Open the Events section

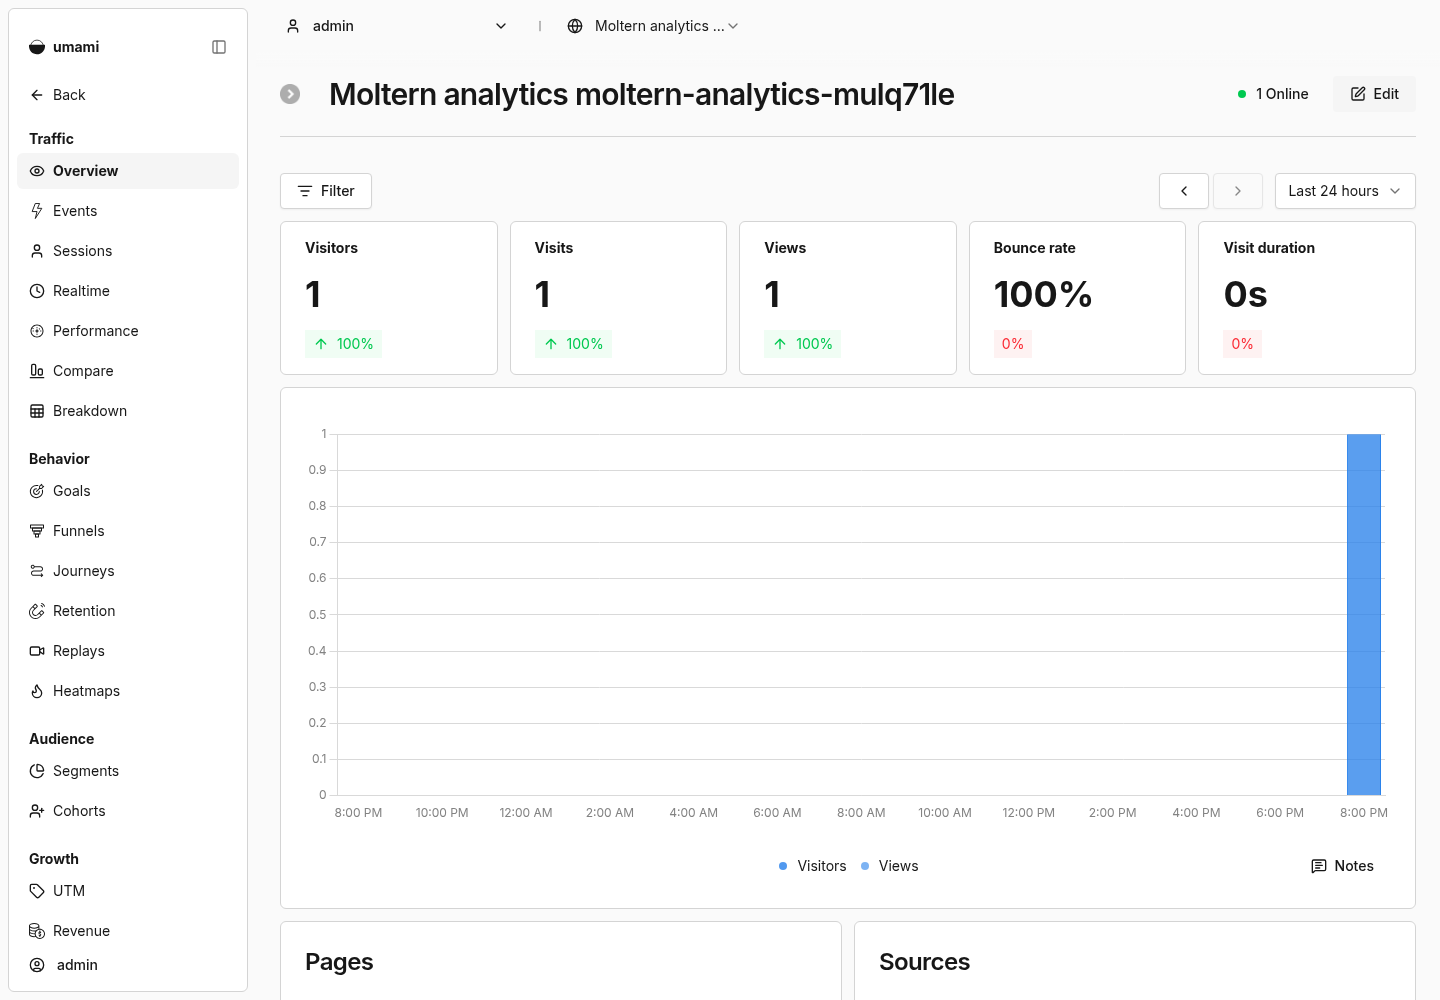click(x=128, y=211)
